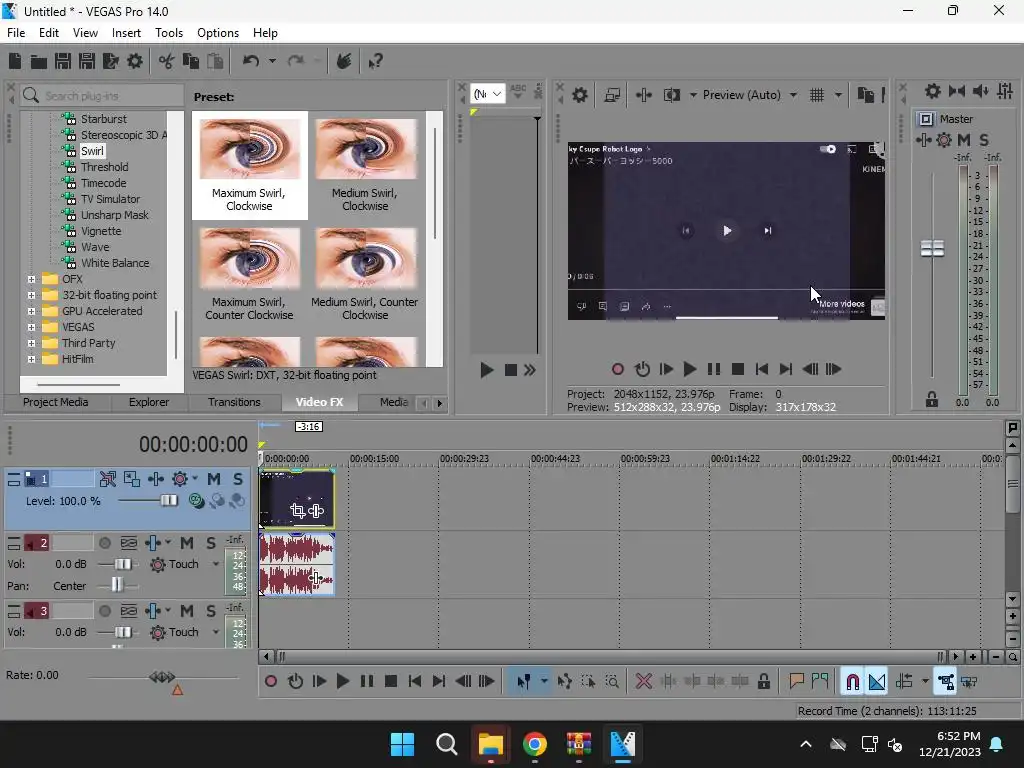Open Track FX on video track 1

pos(155,479)
